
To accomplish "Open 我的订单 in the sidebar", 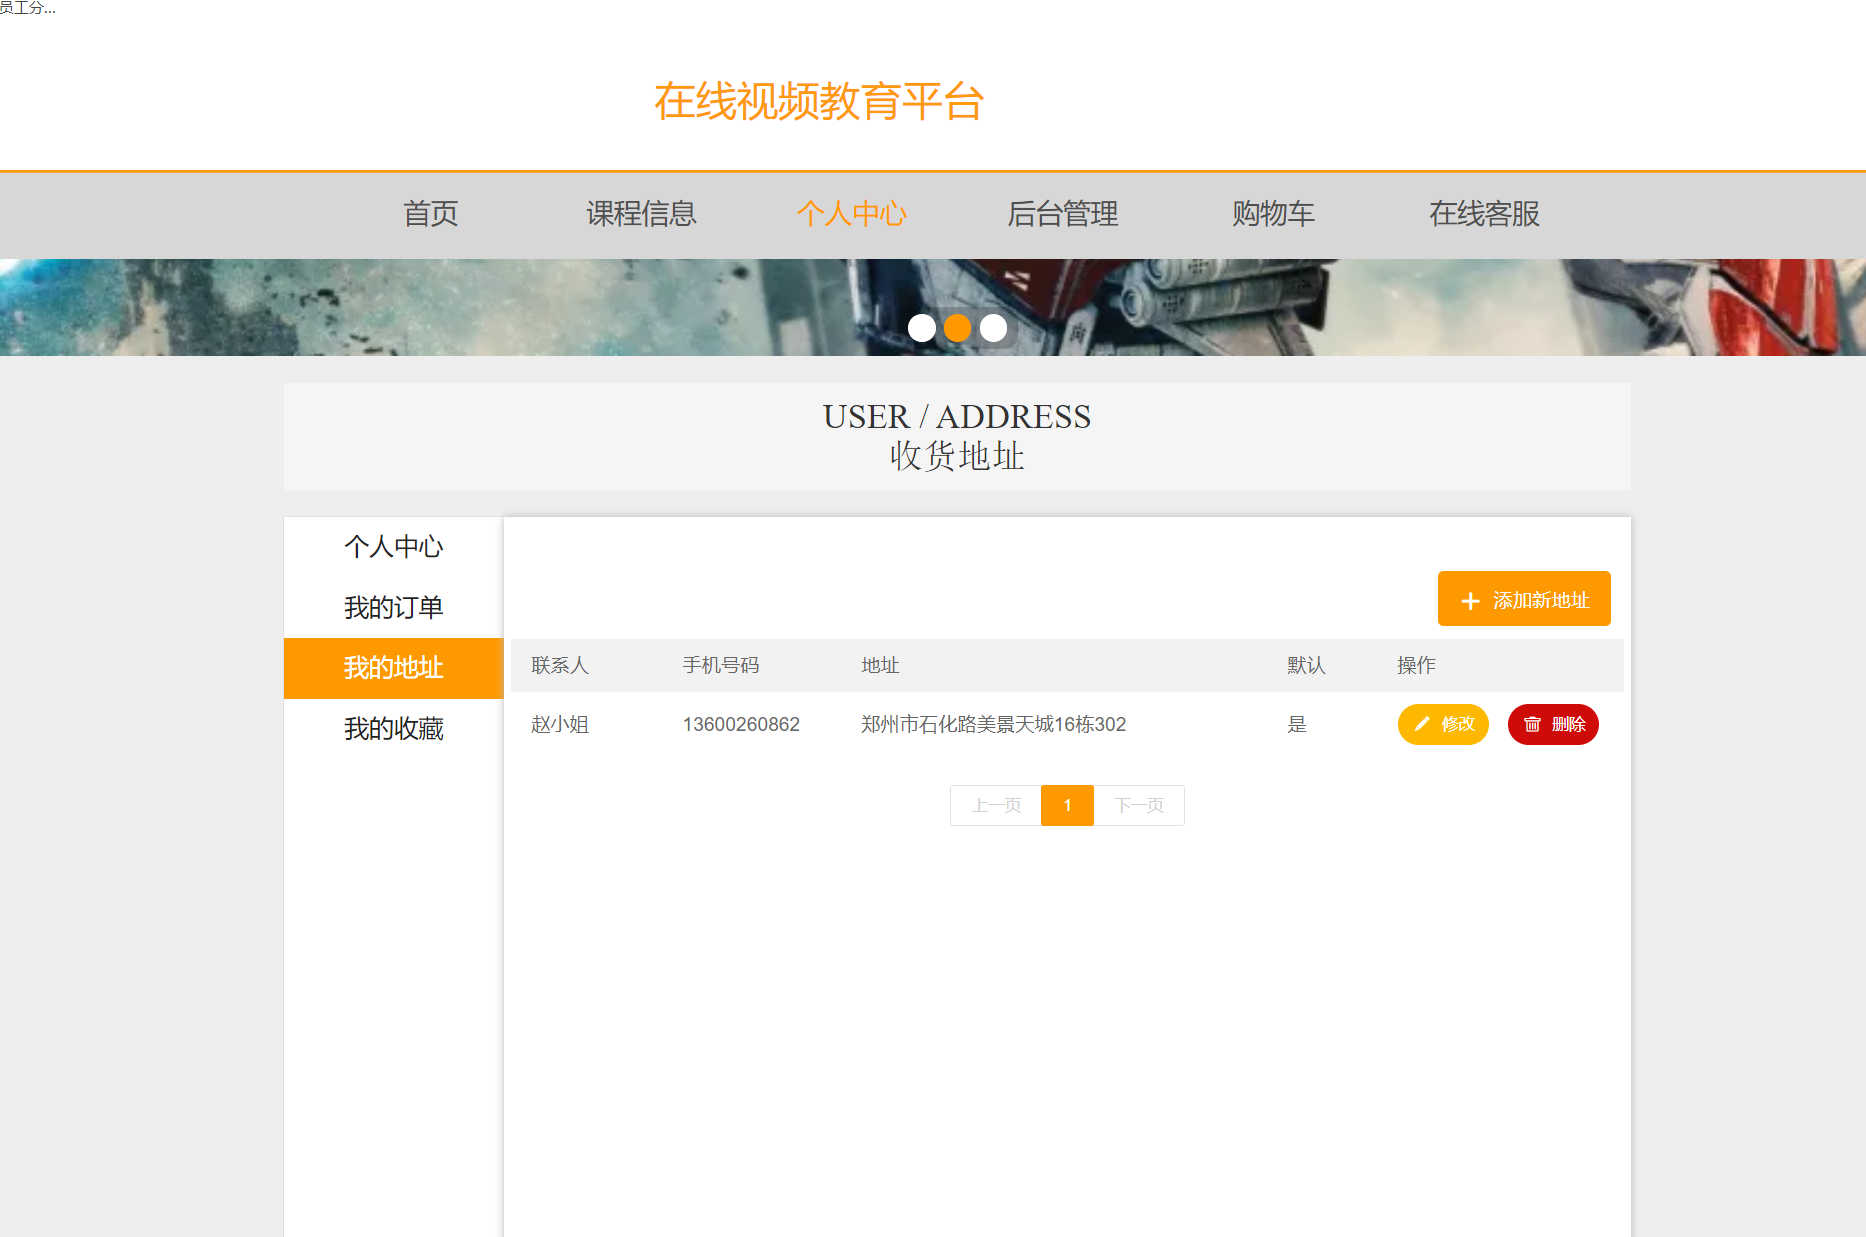I will [393, 607].
